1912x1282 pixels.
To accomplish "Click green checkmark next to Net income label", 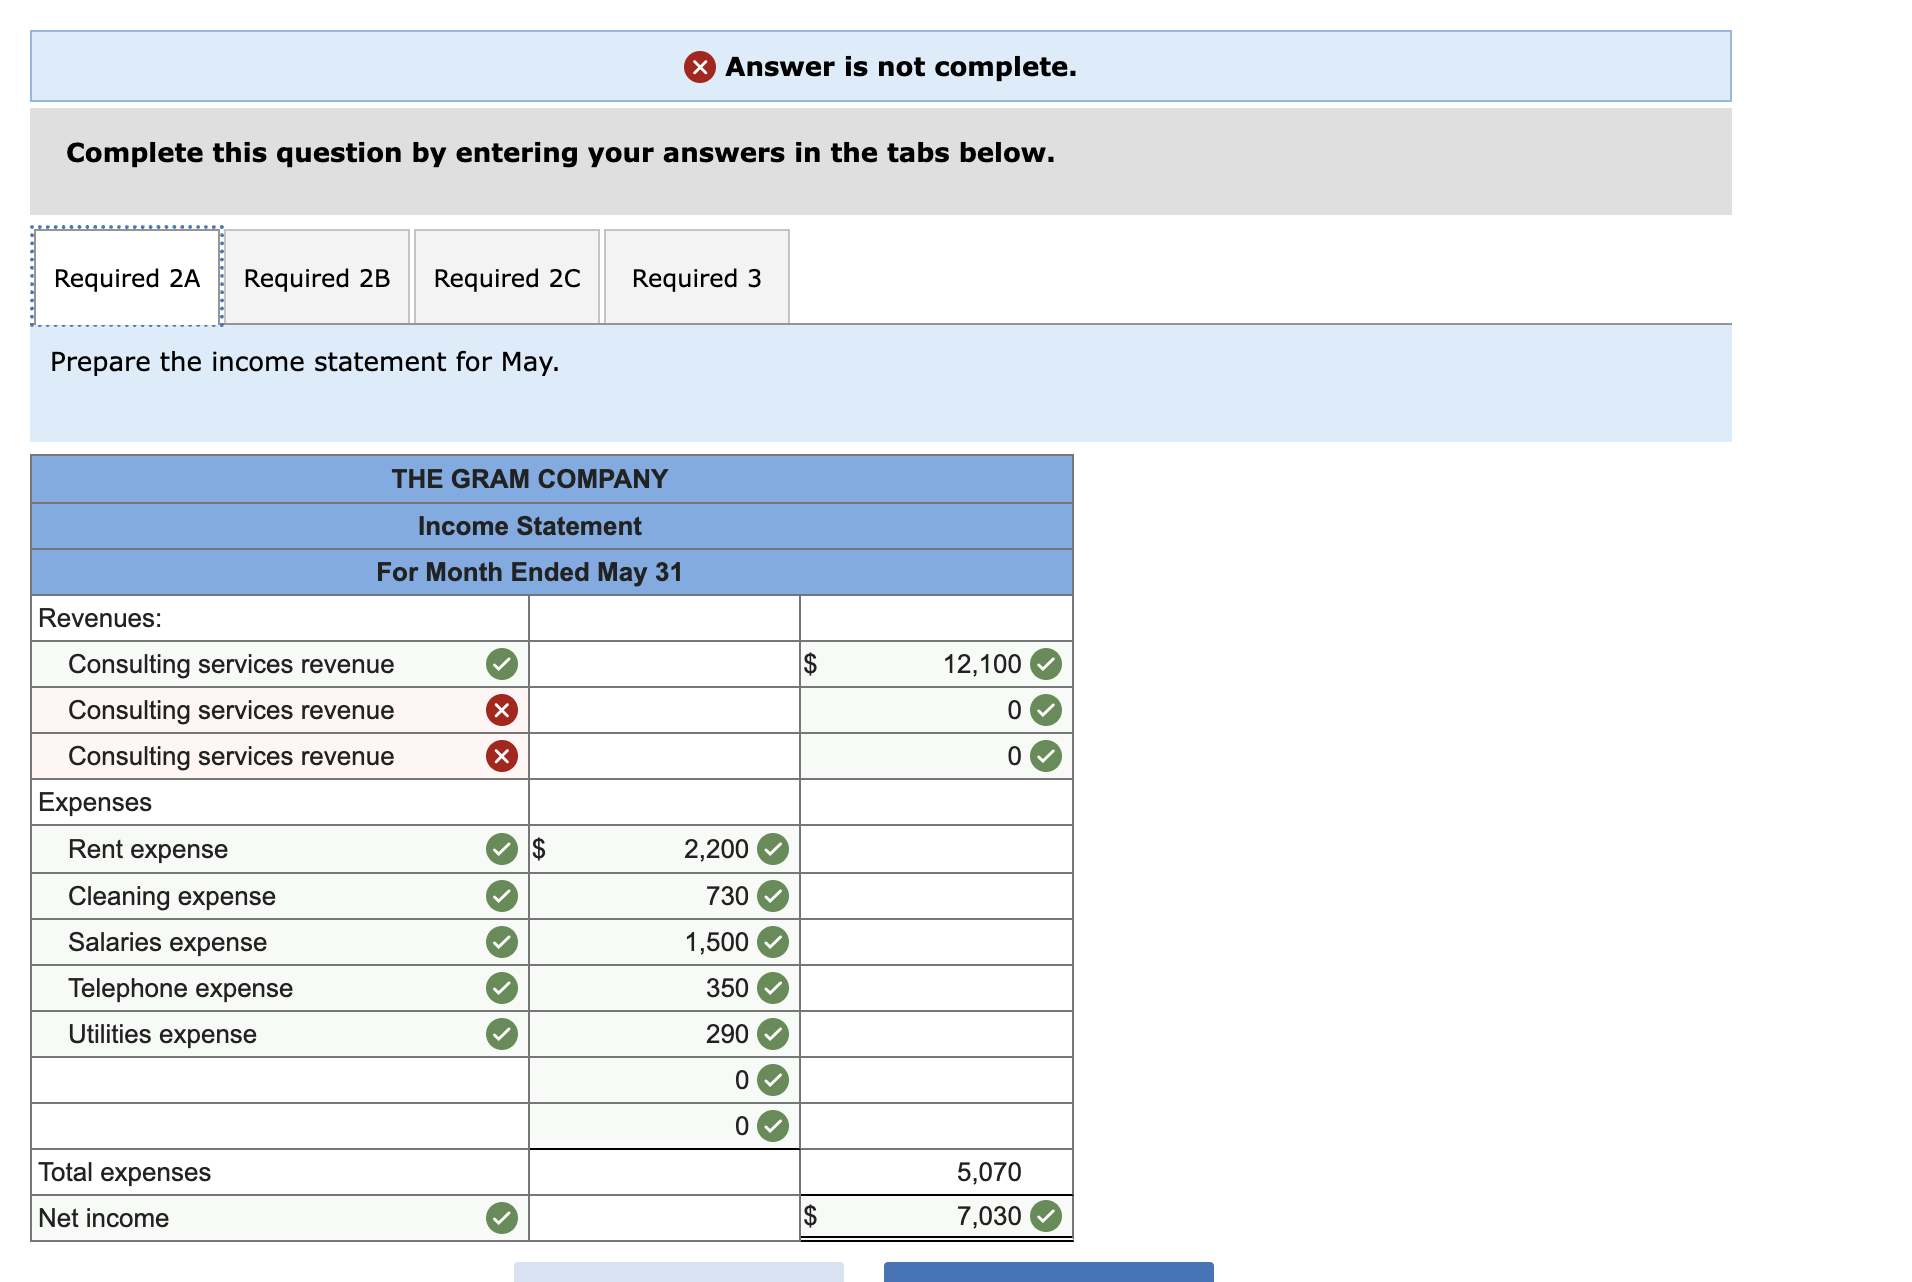I will coord(501,1218).
